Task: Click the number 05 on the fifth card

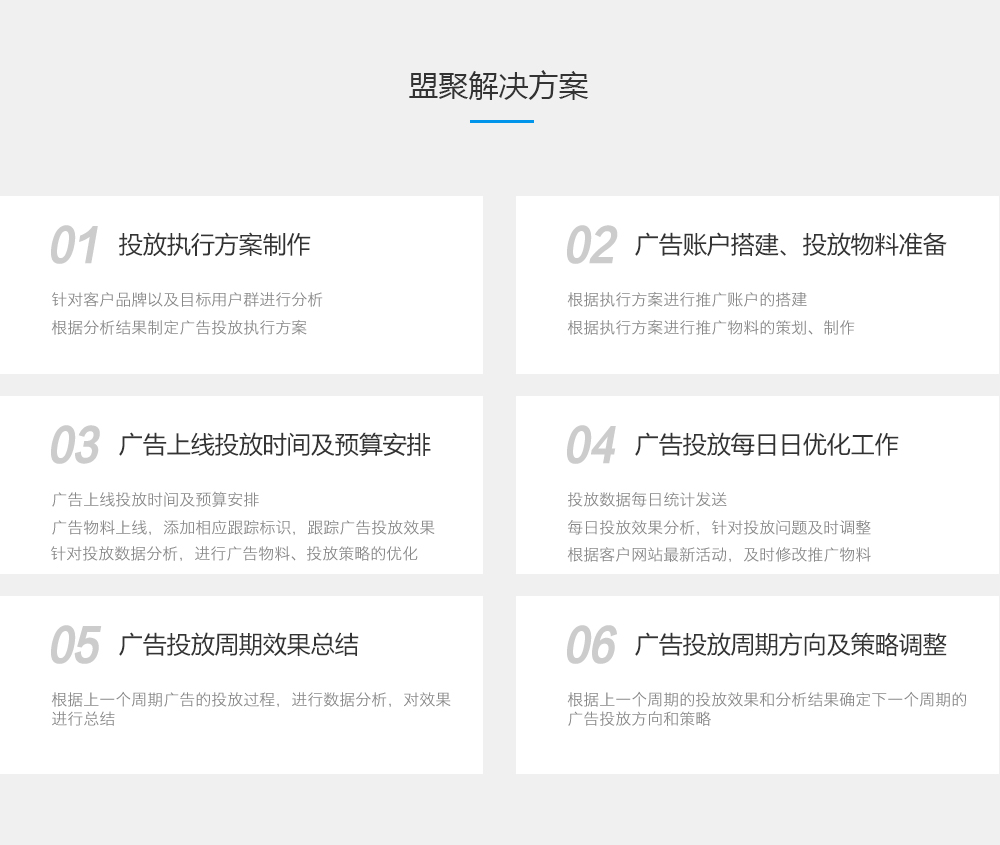Action: click(x=75, y=646)
